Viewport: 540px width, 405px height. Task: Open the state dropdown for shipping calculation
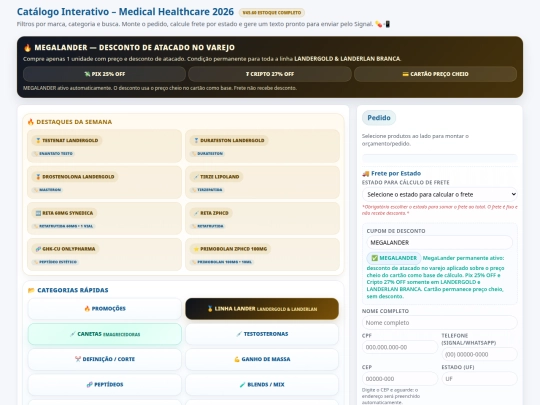439,195
